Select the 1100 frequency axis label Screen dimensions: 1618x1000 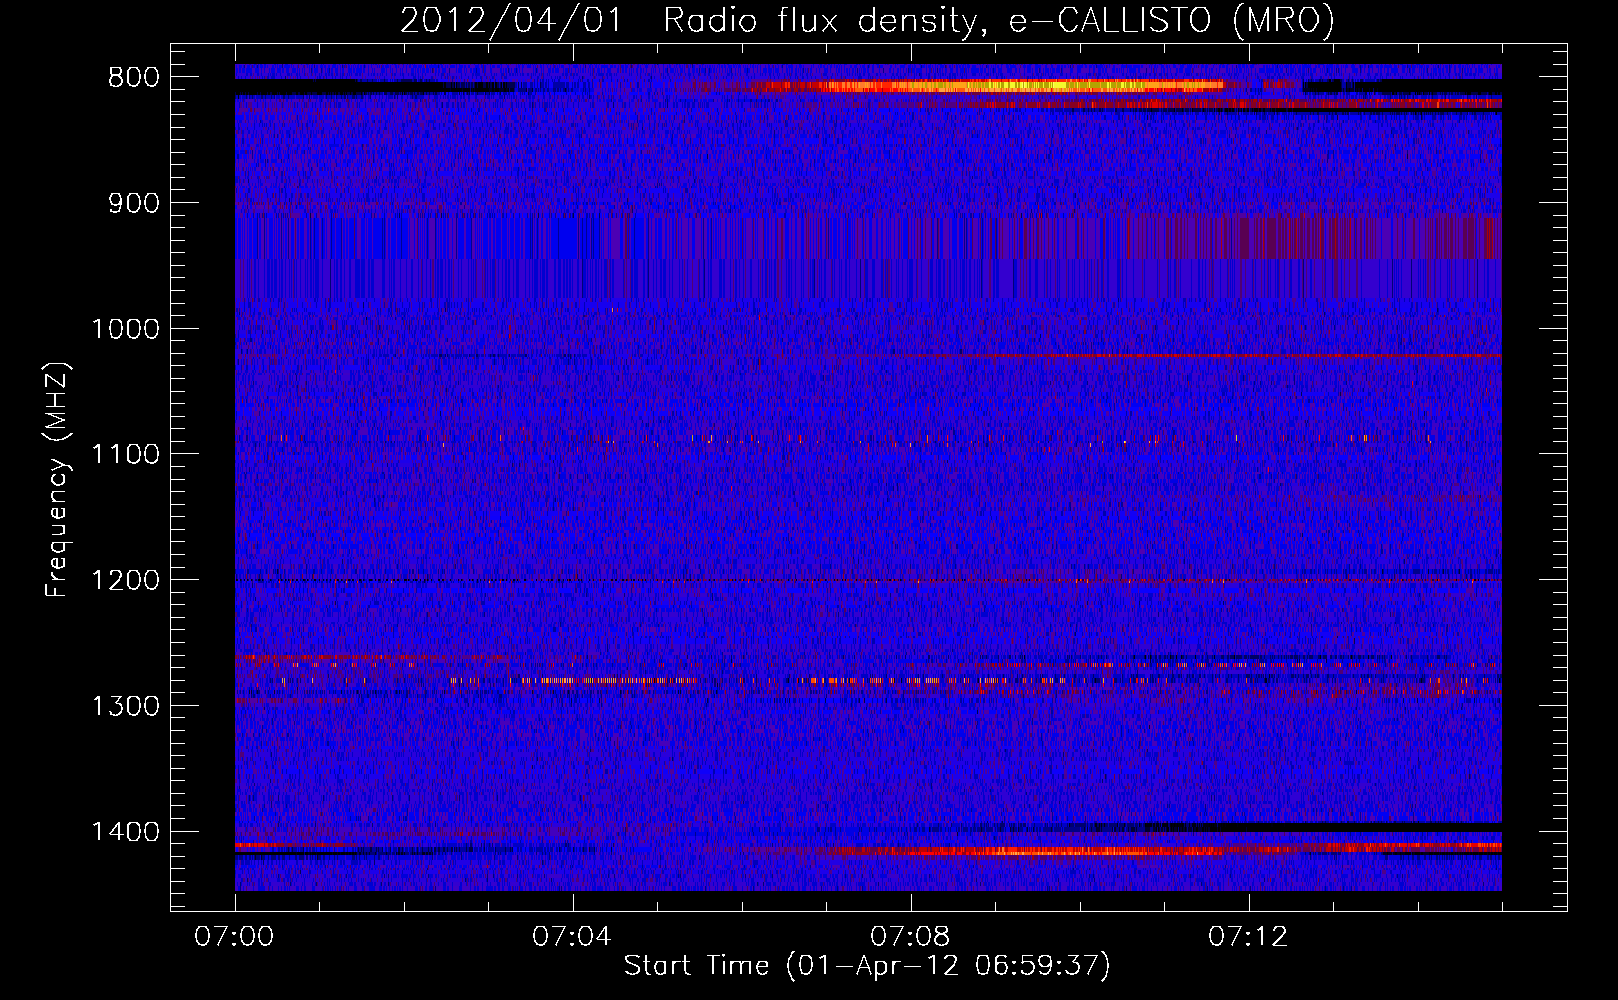[125, 455]
